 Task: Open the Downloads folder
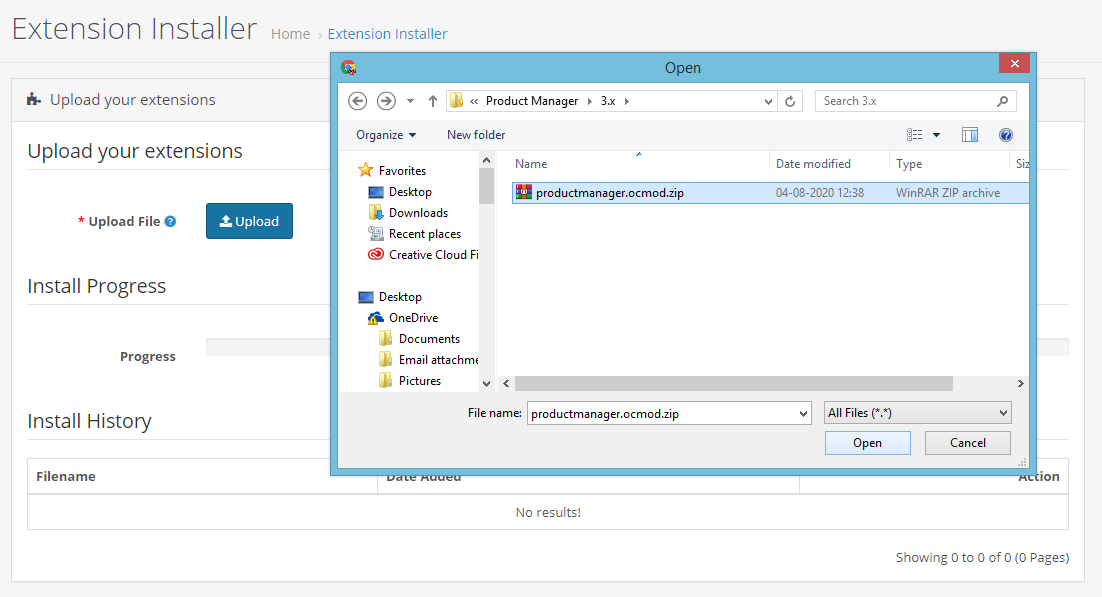(x=408, y=213)
